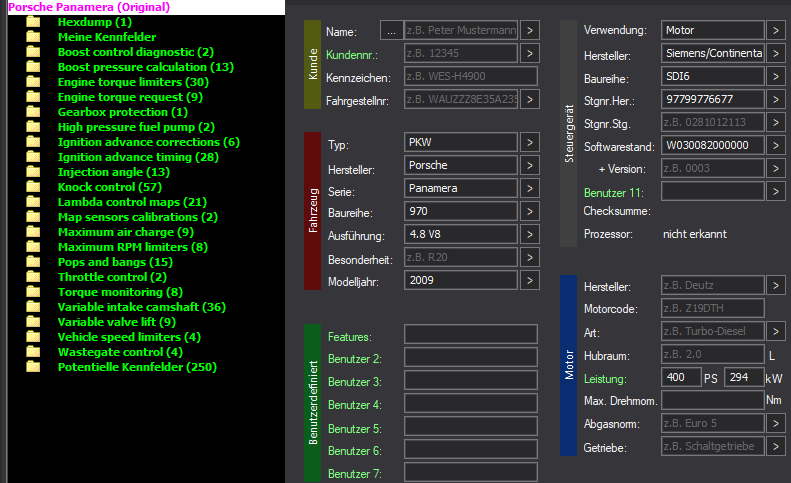
Task: Click the green Benutzer 11 label
Action: (613, 193)
